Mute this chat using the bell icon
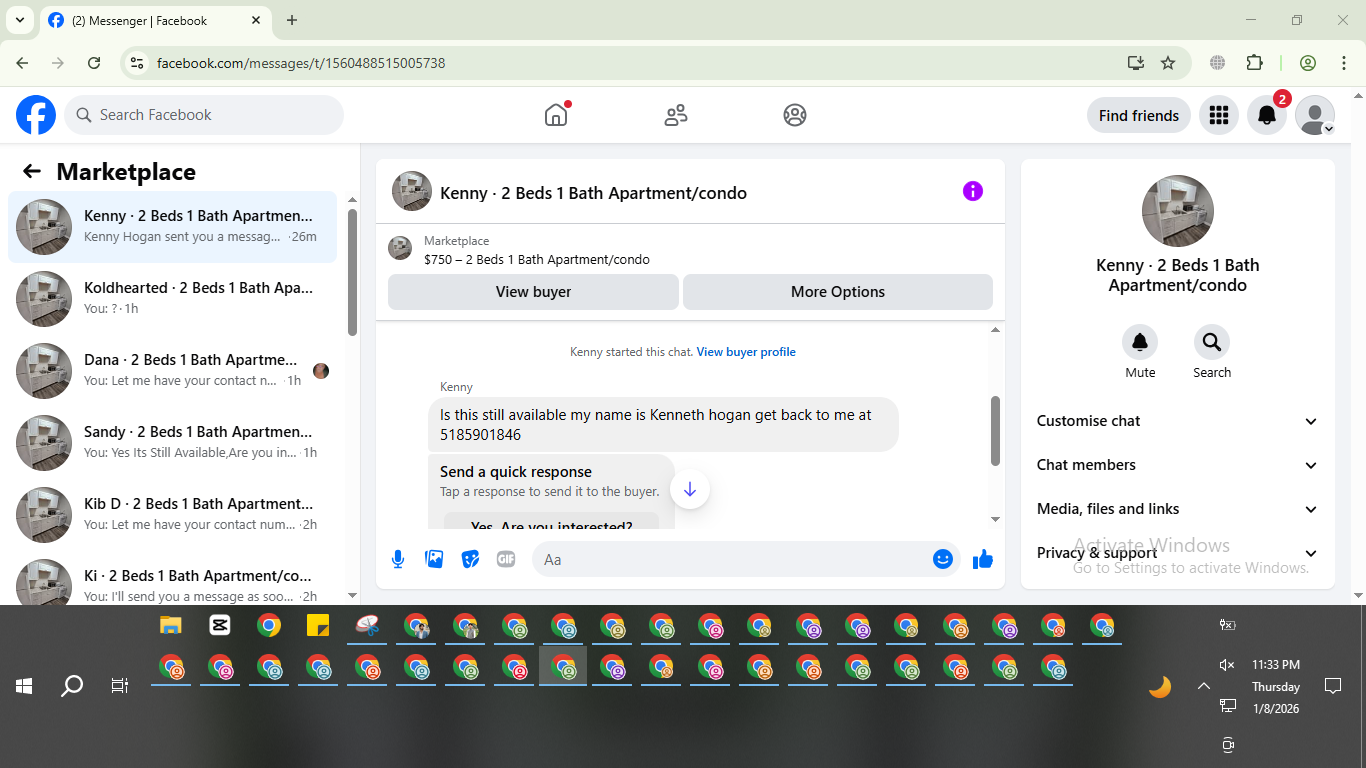Viewport: 1366px width, 768px height. (x=1140, y=343)
